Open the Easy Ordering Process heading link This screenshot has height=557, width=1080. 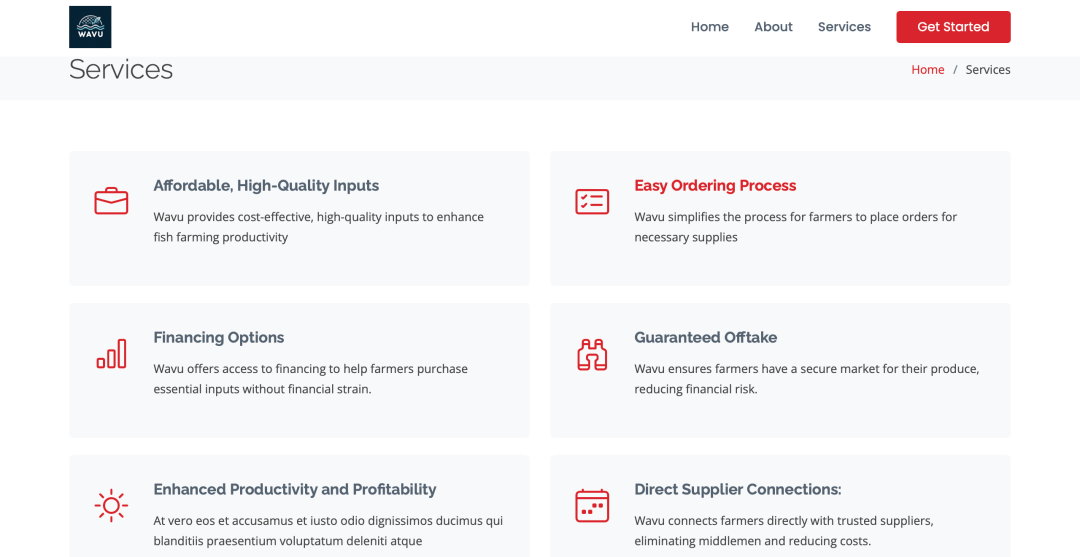(715, 186)
